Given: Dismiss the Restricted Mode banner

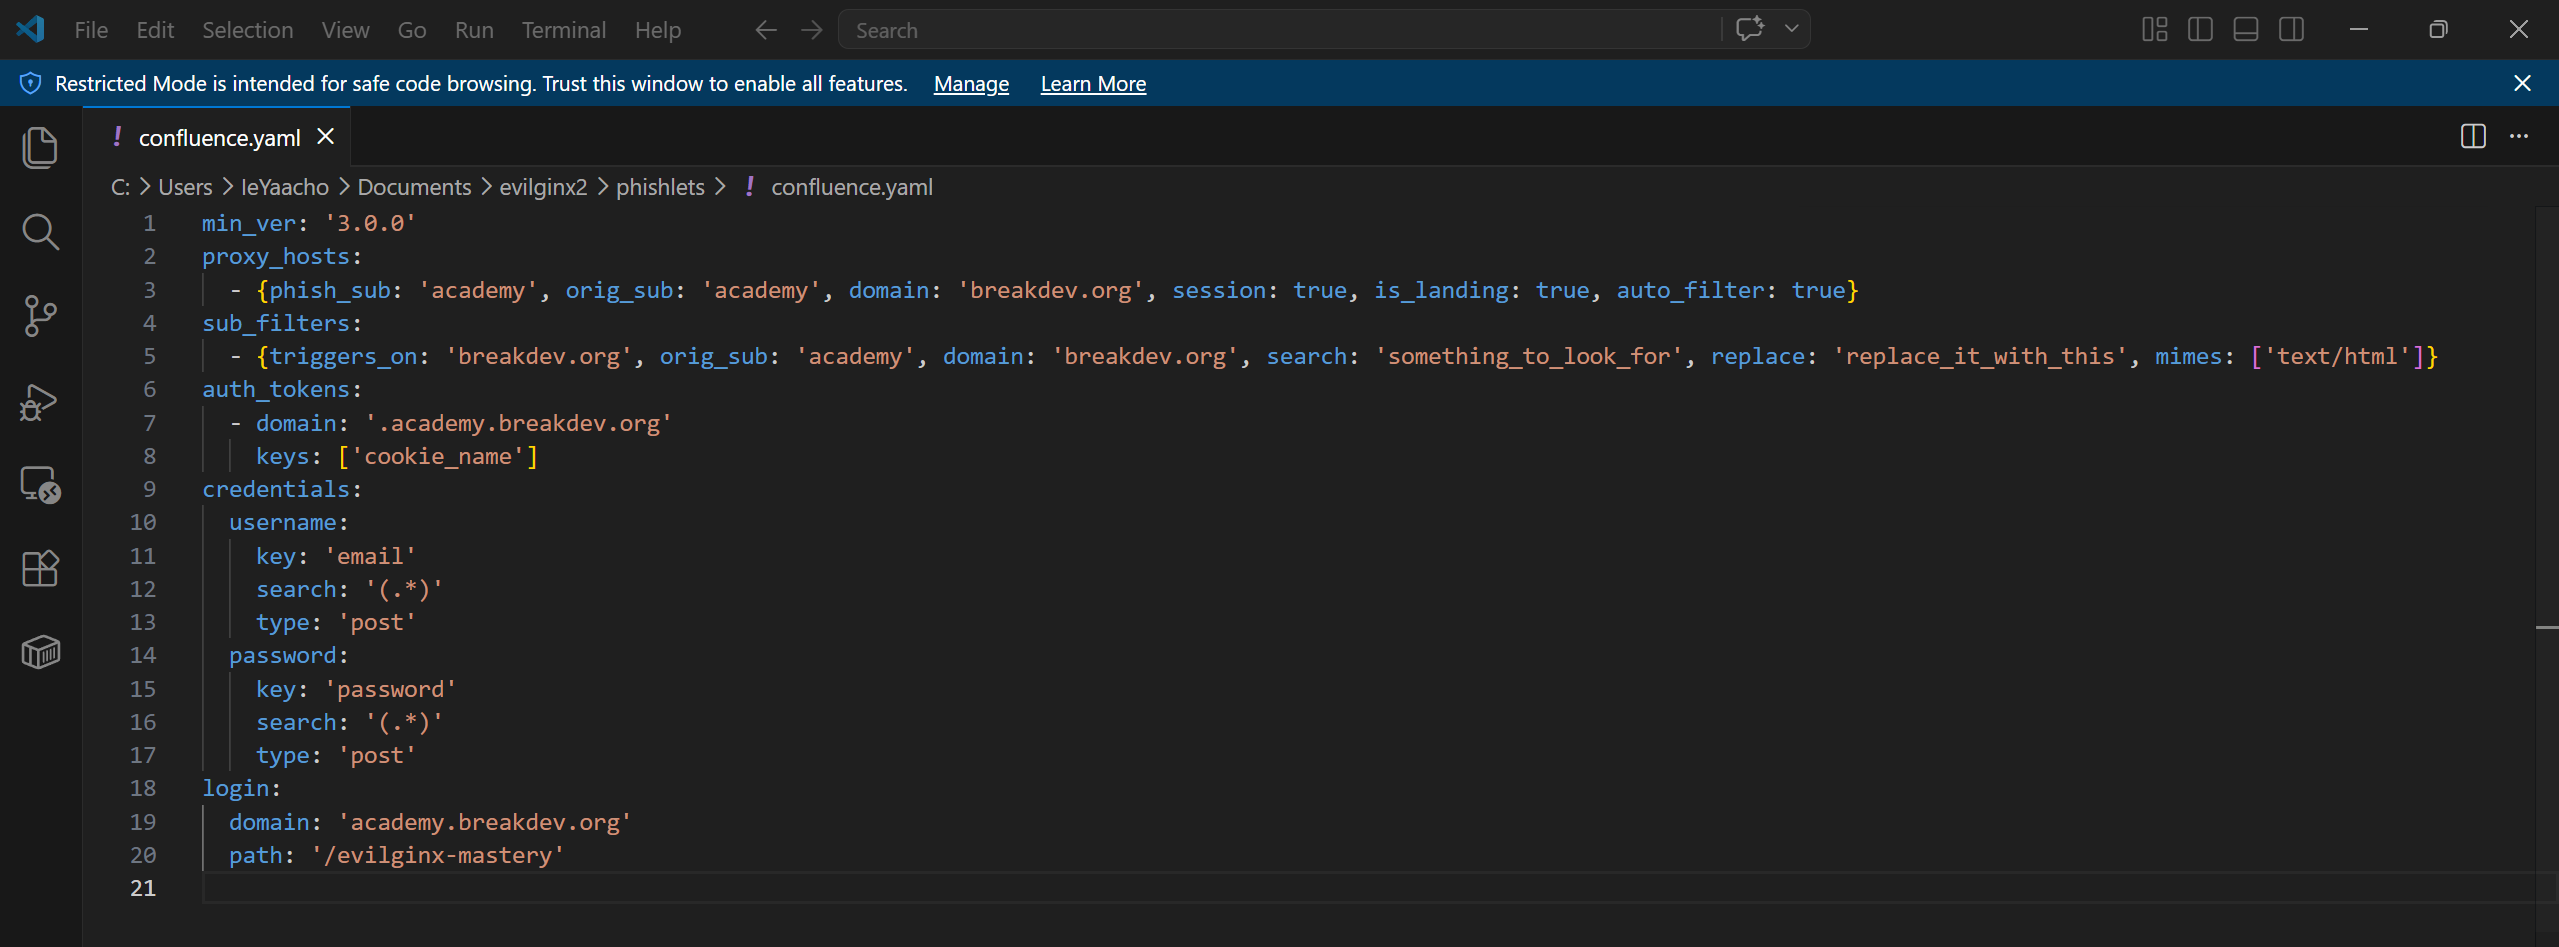Looking at the screenshot, I should click(2522, 83).
